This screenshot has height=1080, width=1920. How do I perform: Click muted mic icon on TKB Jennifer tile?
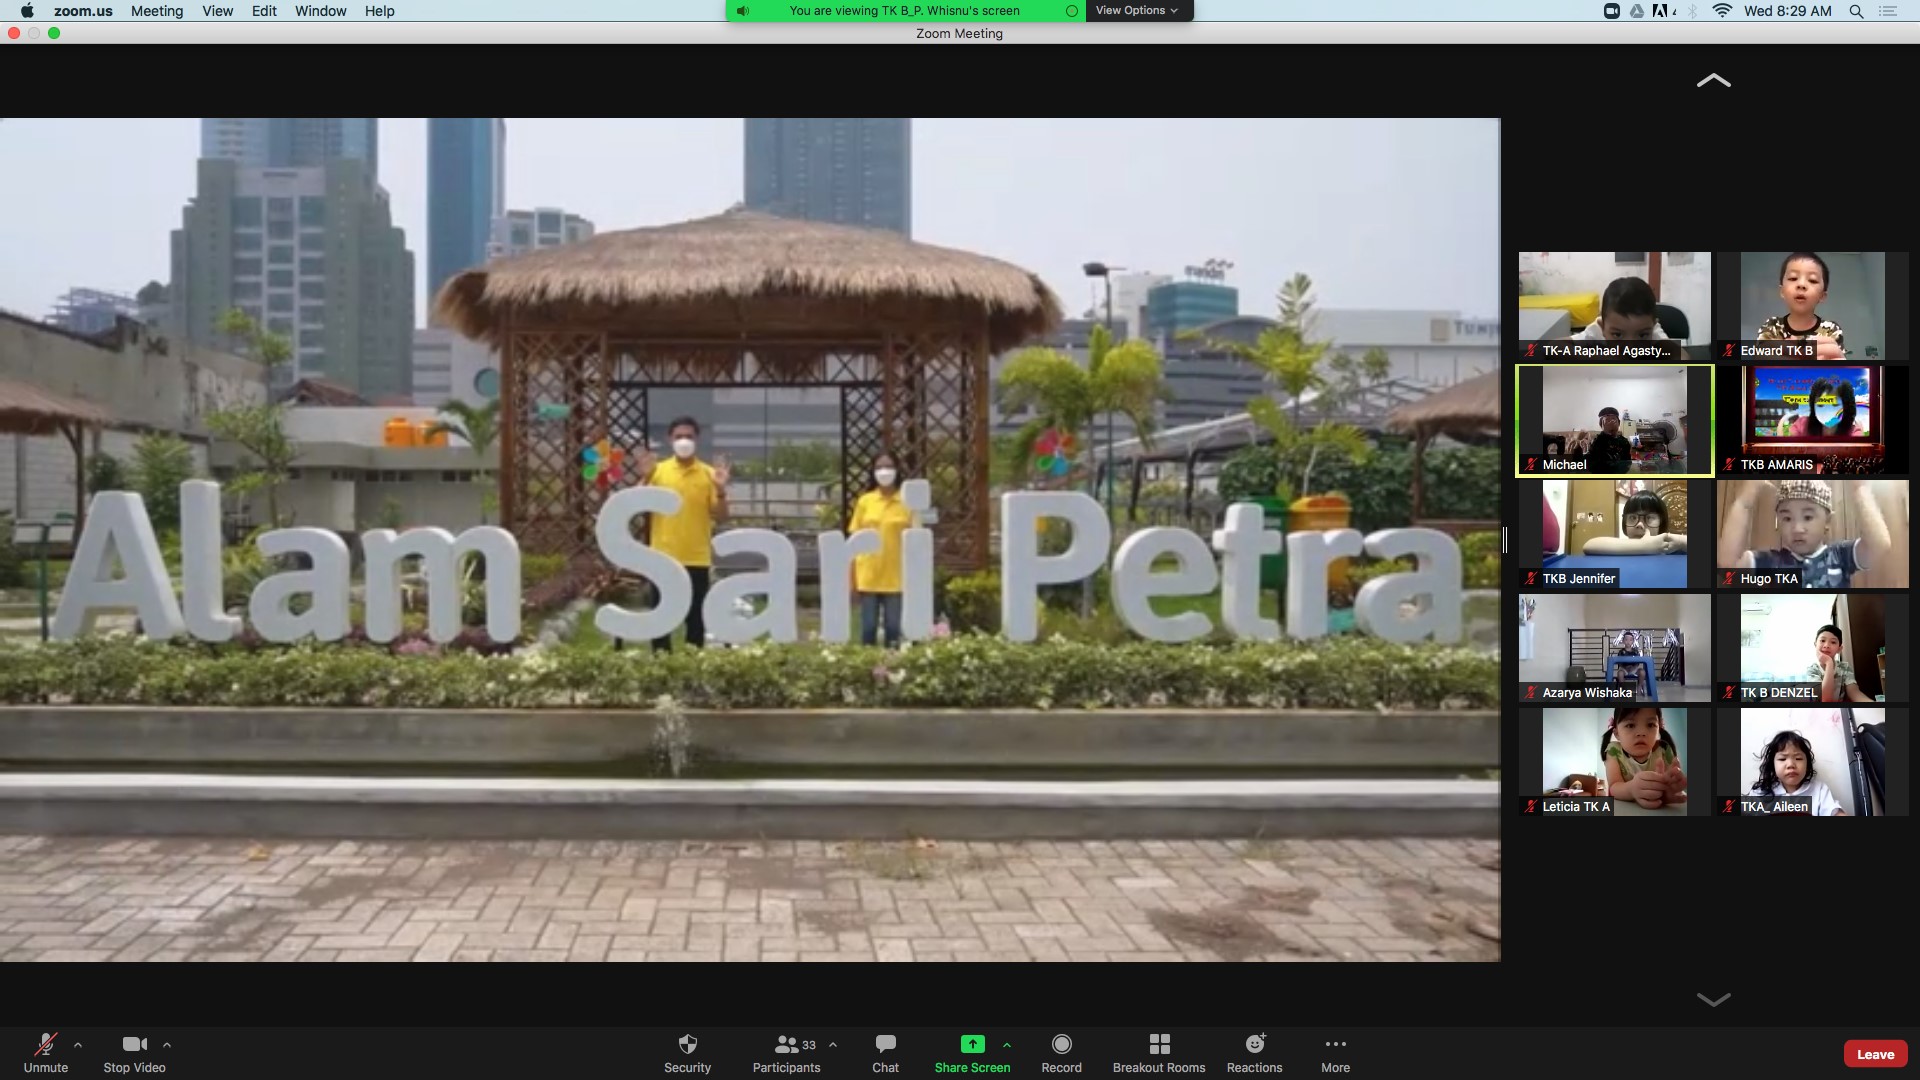tap(1531, 579)
